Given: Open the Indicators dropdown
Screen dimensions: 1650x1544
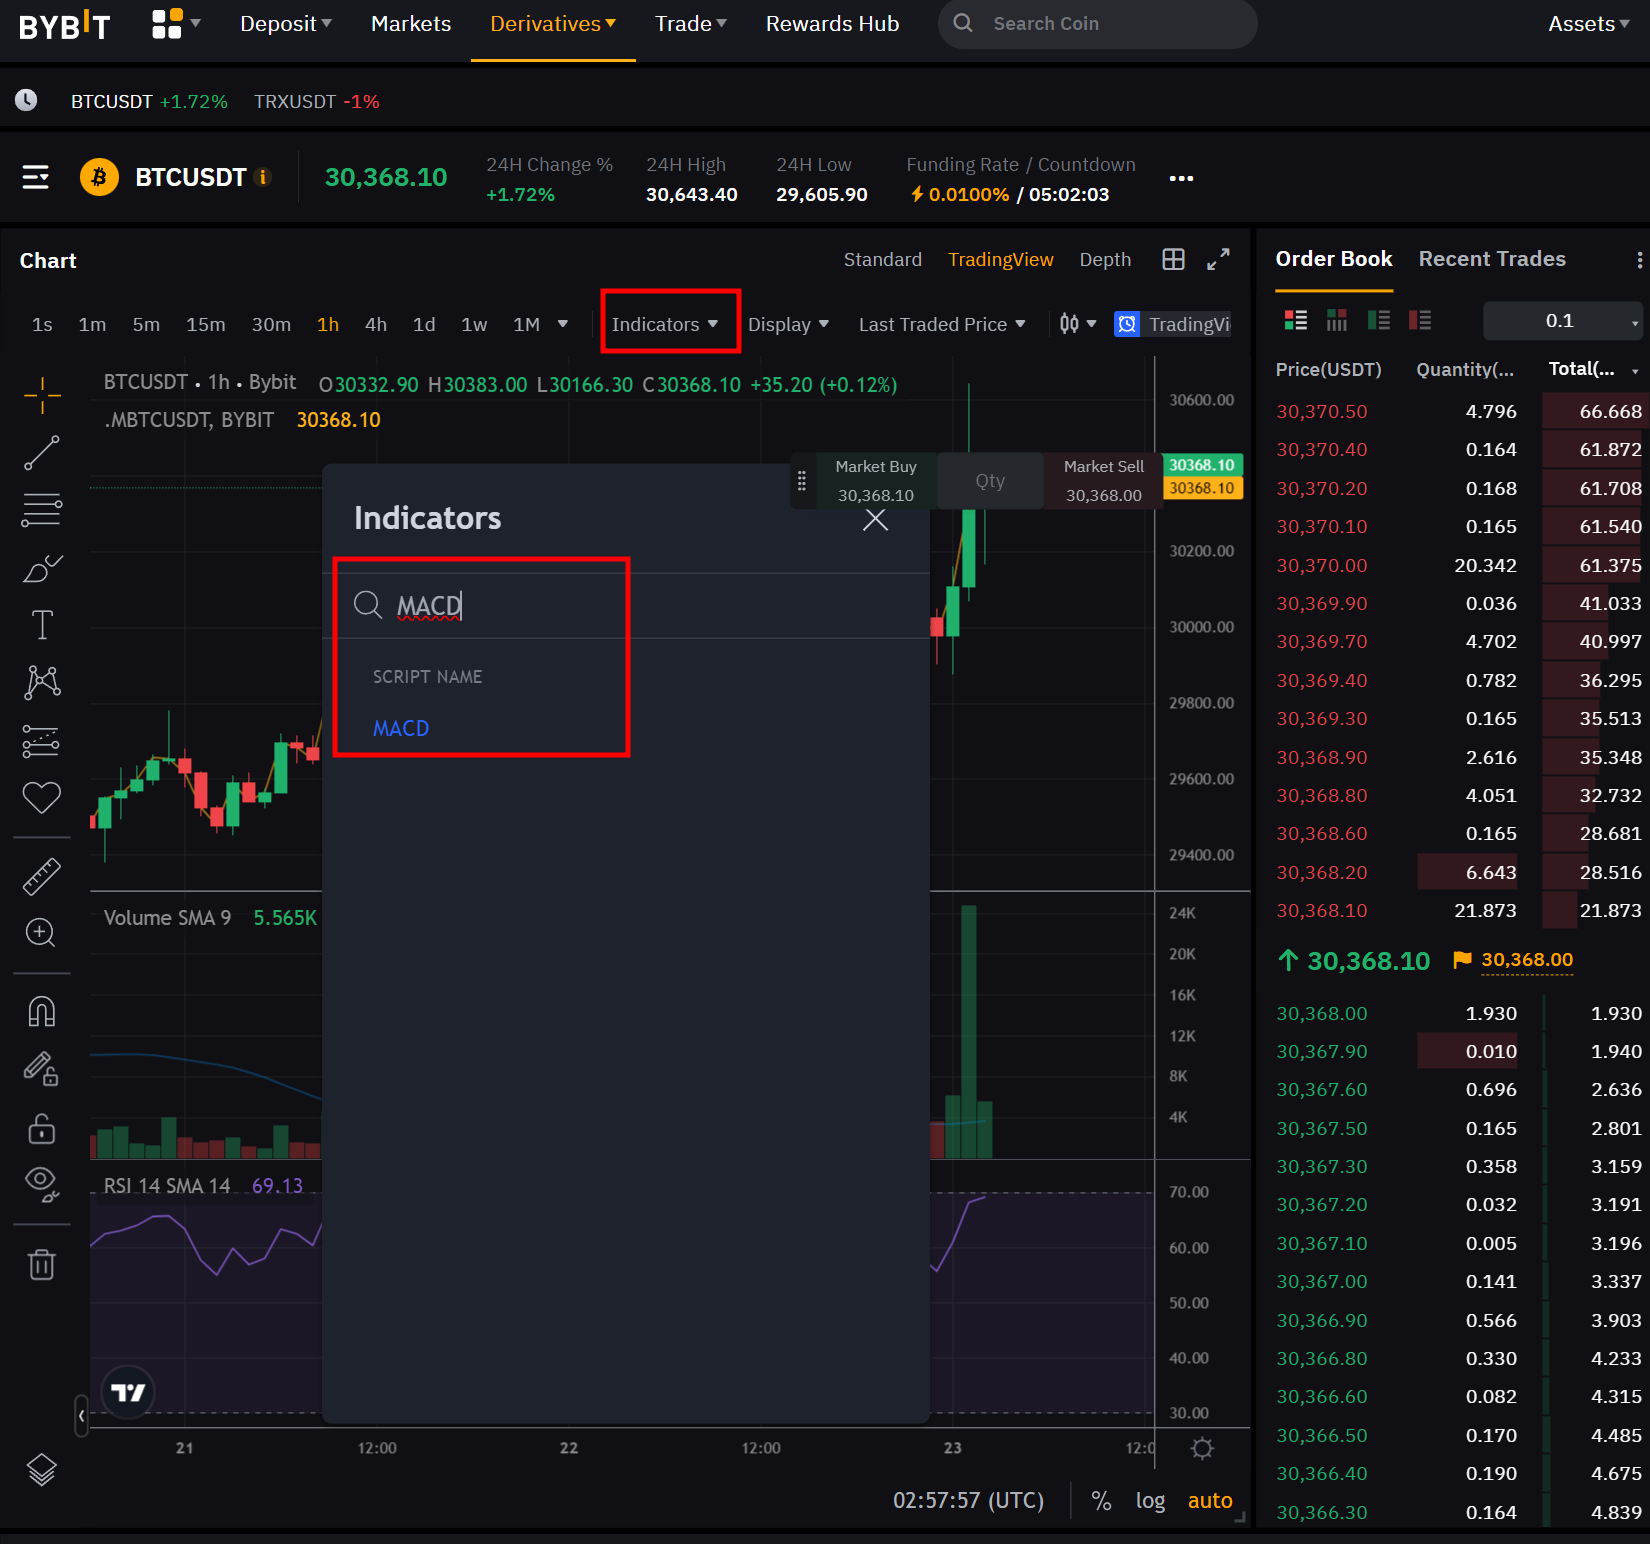Looking at the screenshot, I should click(666, 324).
